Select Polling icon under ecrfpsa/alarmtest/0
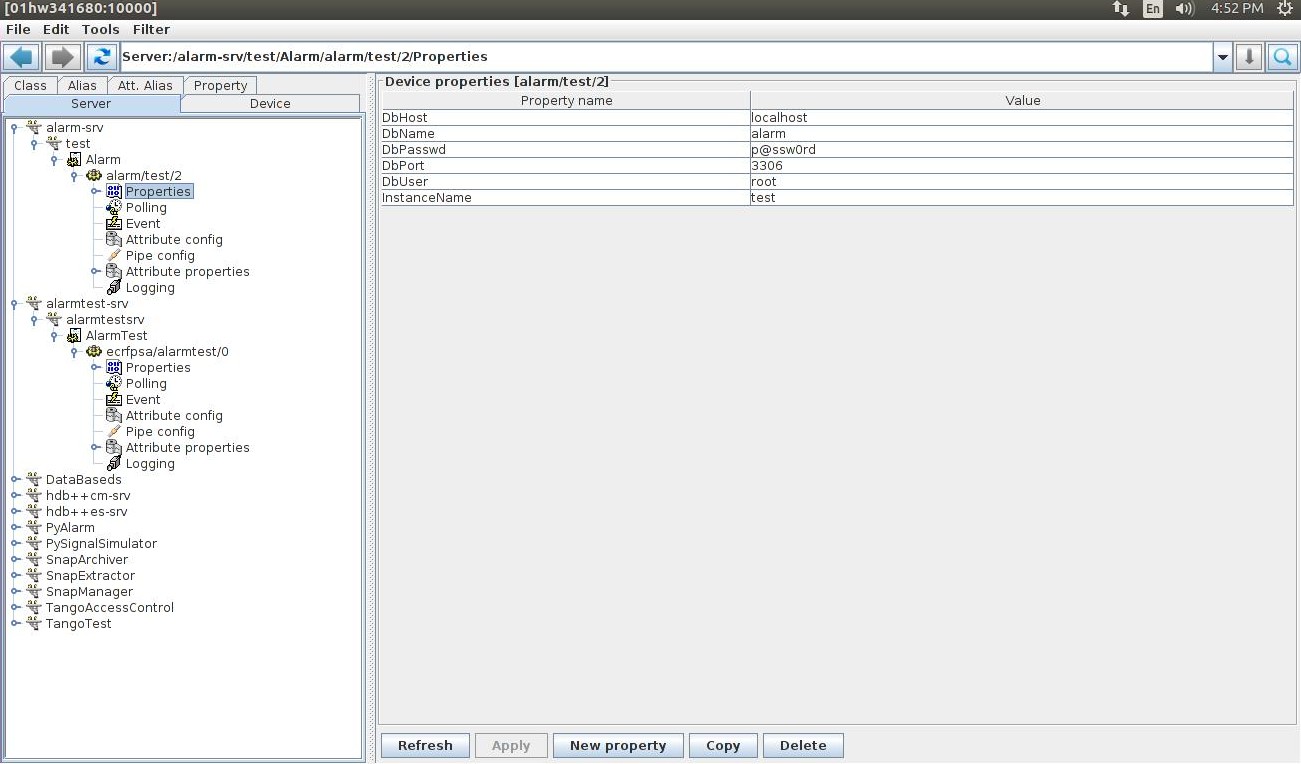Screen dimensions: 1301x764 tap(114, 384)
